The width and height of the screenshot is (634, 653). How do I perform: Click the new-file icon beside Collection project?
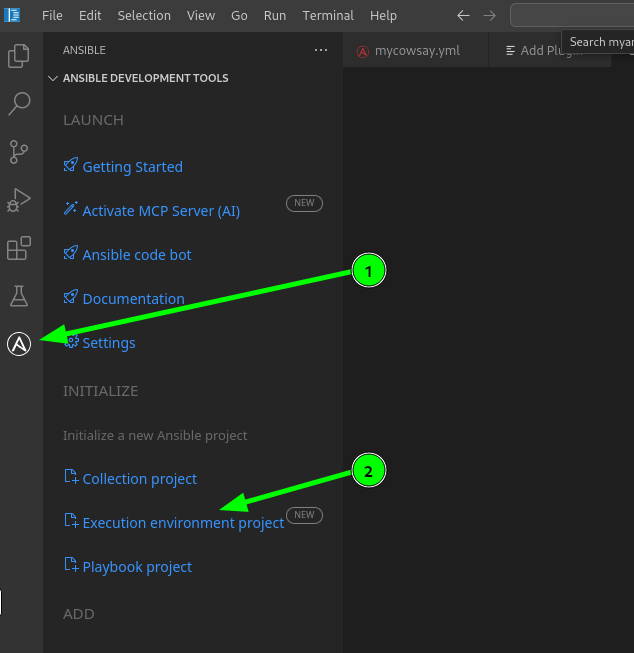coord(71,477)
